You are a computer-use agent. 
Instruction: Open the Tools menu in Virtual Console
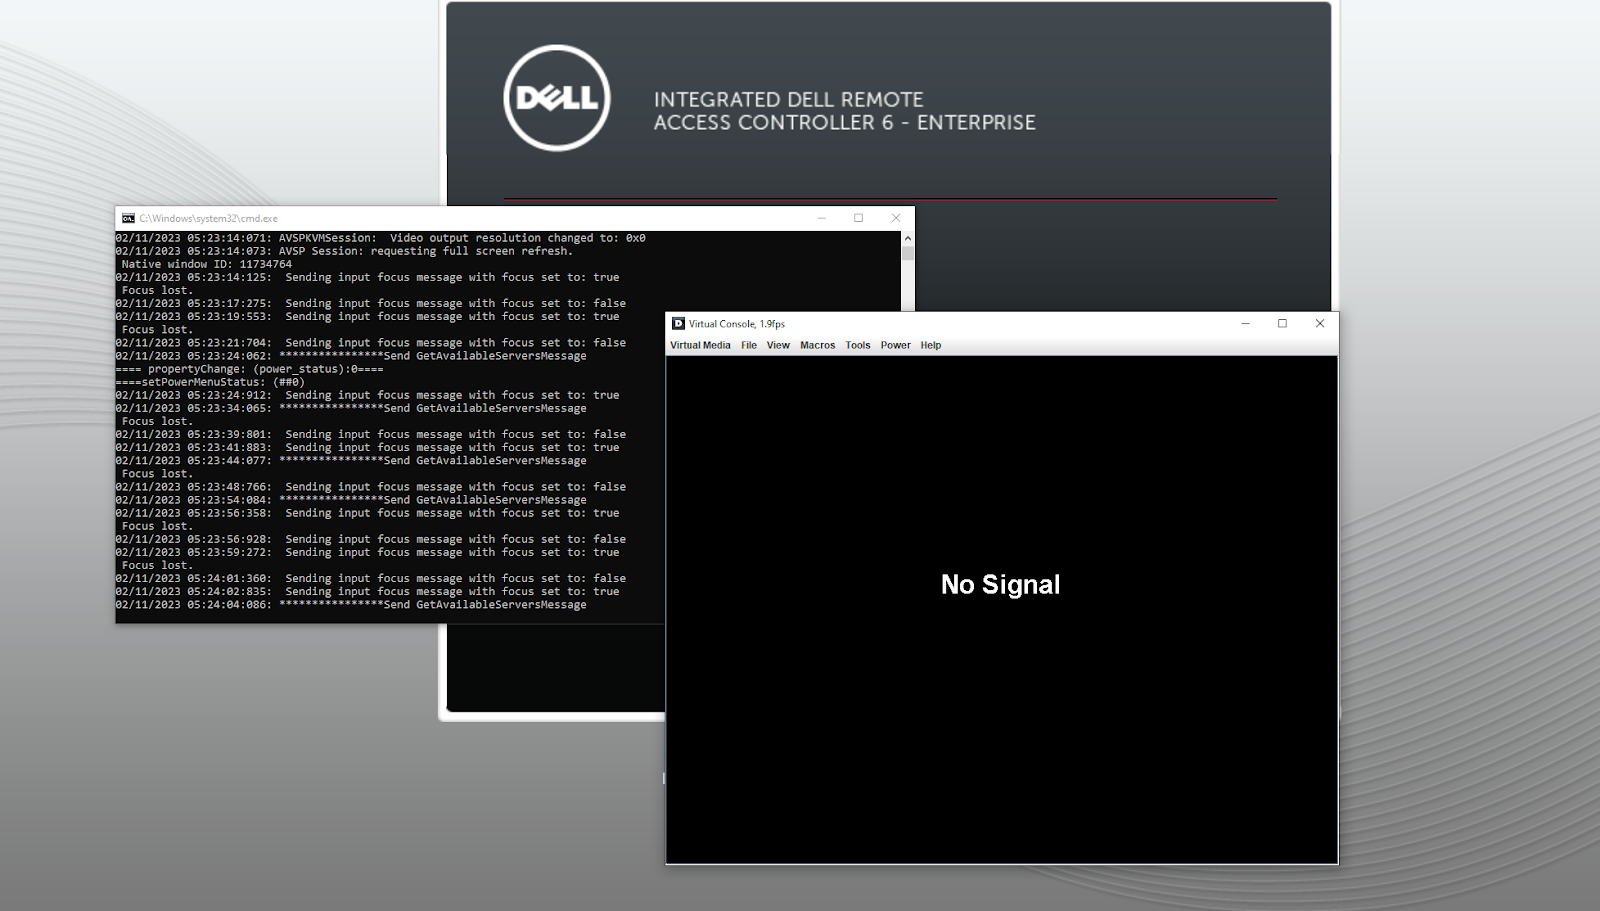coord(858,345)
